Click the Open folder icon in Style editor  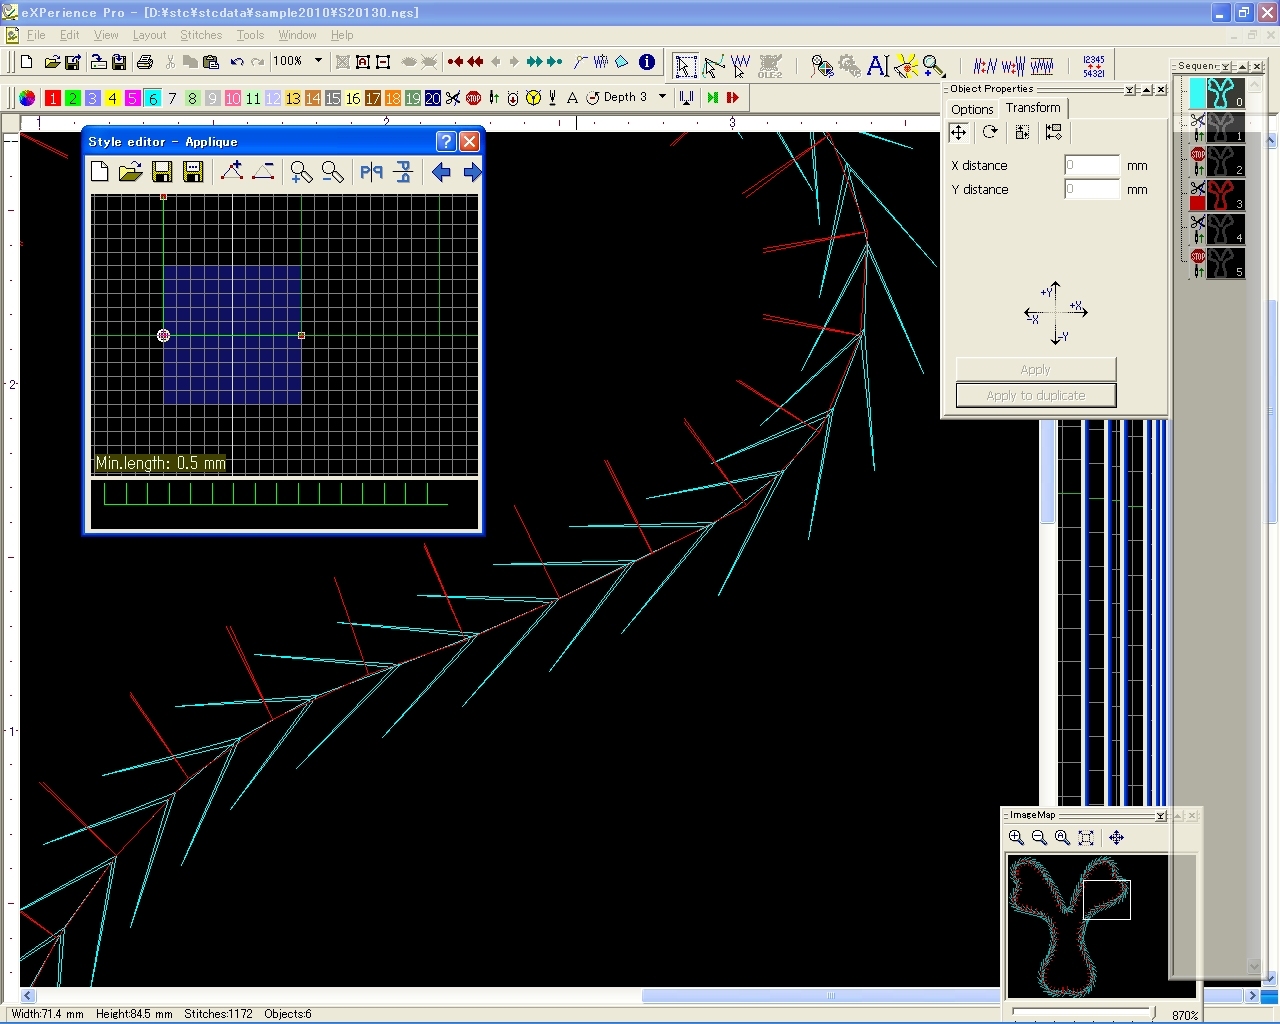(x=130, y=172)
